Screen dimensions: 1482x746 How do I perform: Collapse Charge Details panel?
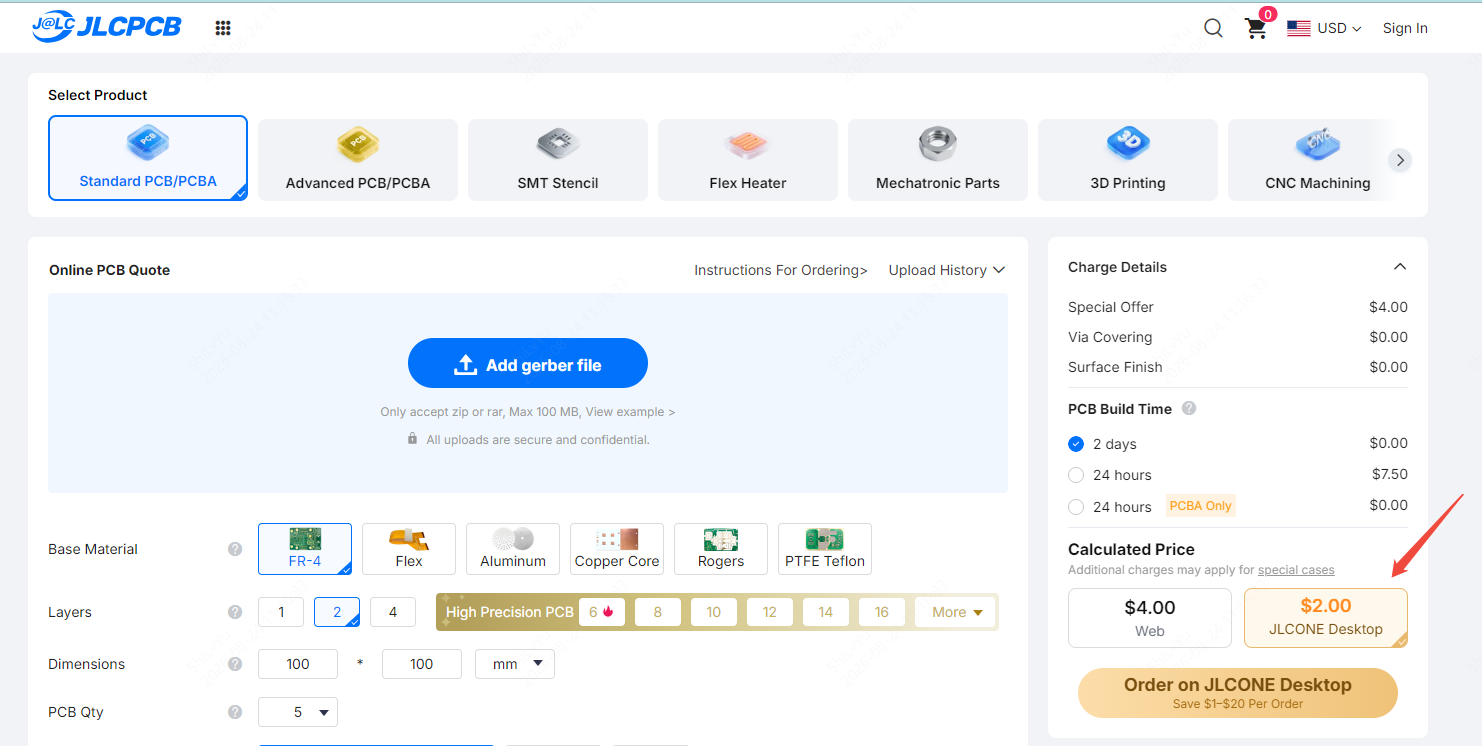click(1400, 267)
